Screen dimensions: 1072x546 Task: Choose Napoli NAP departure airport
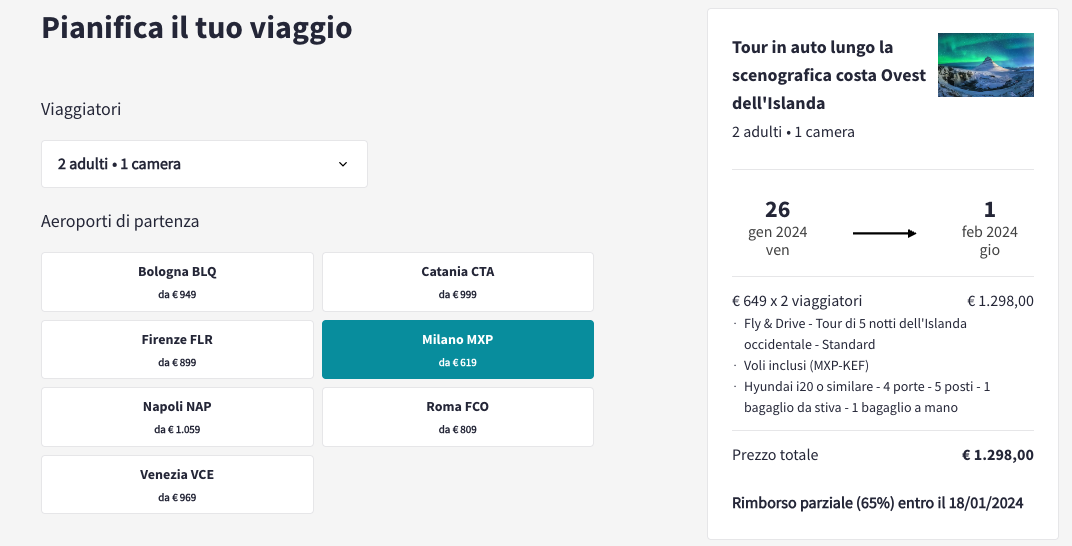point(177,417)
